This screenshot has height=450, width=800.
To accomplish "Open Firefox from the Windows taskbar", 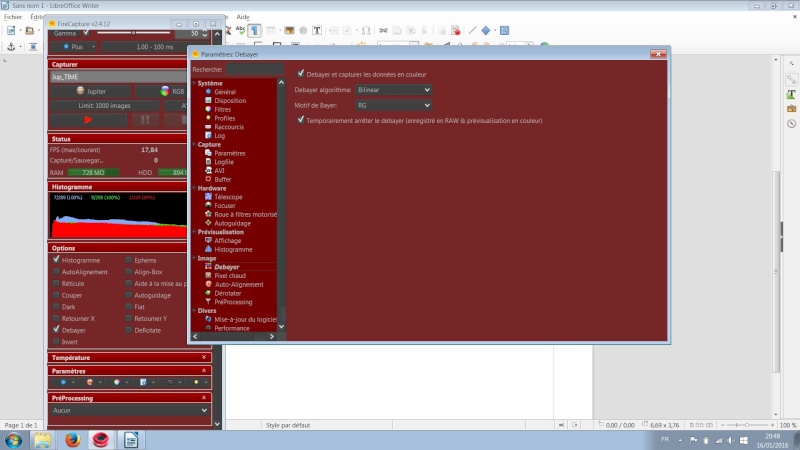I will coord(72,440).
